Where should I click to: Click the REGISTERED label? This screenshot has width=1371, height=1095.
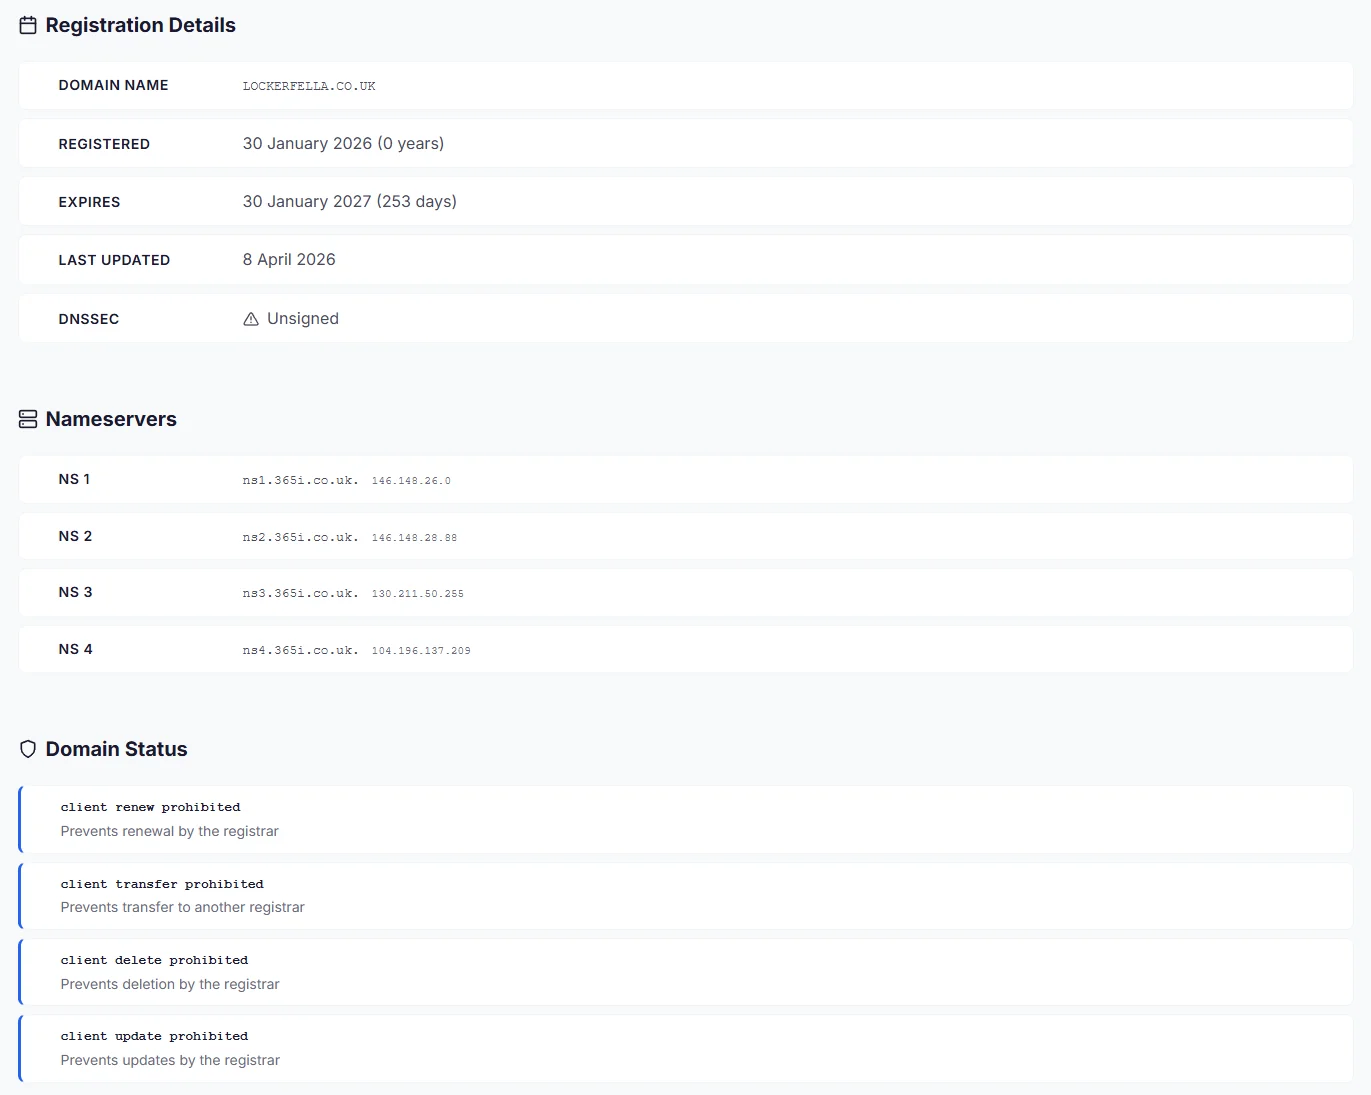[104, 144]
